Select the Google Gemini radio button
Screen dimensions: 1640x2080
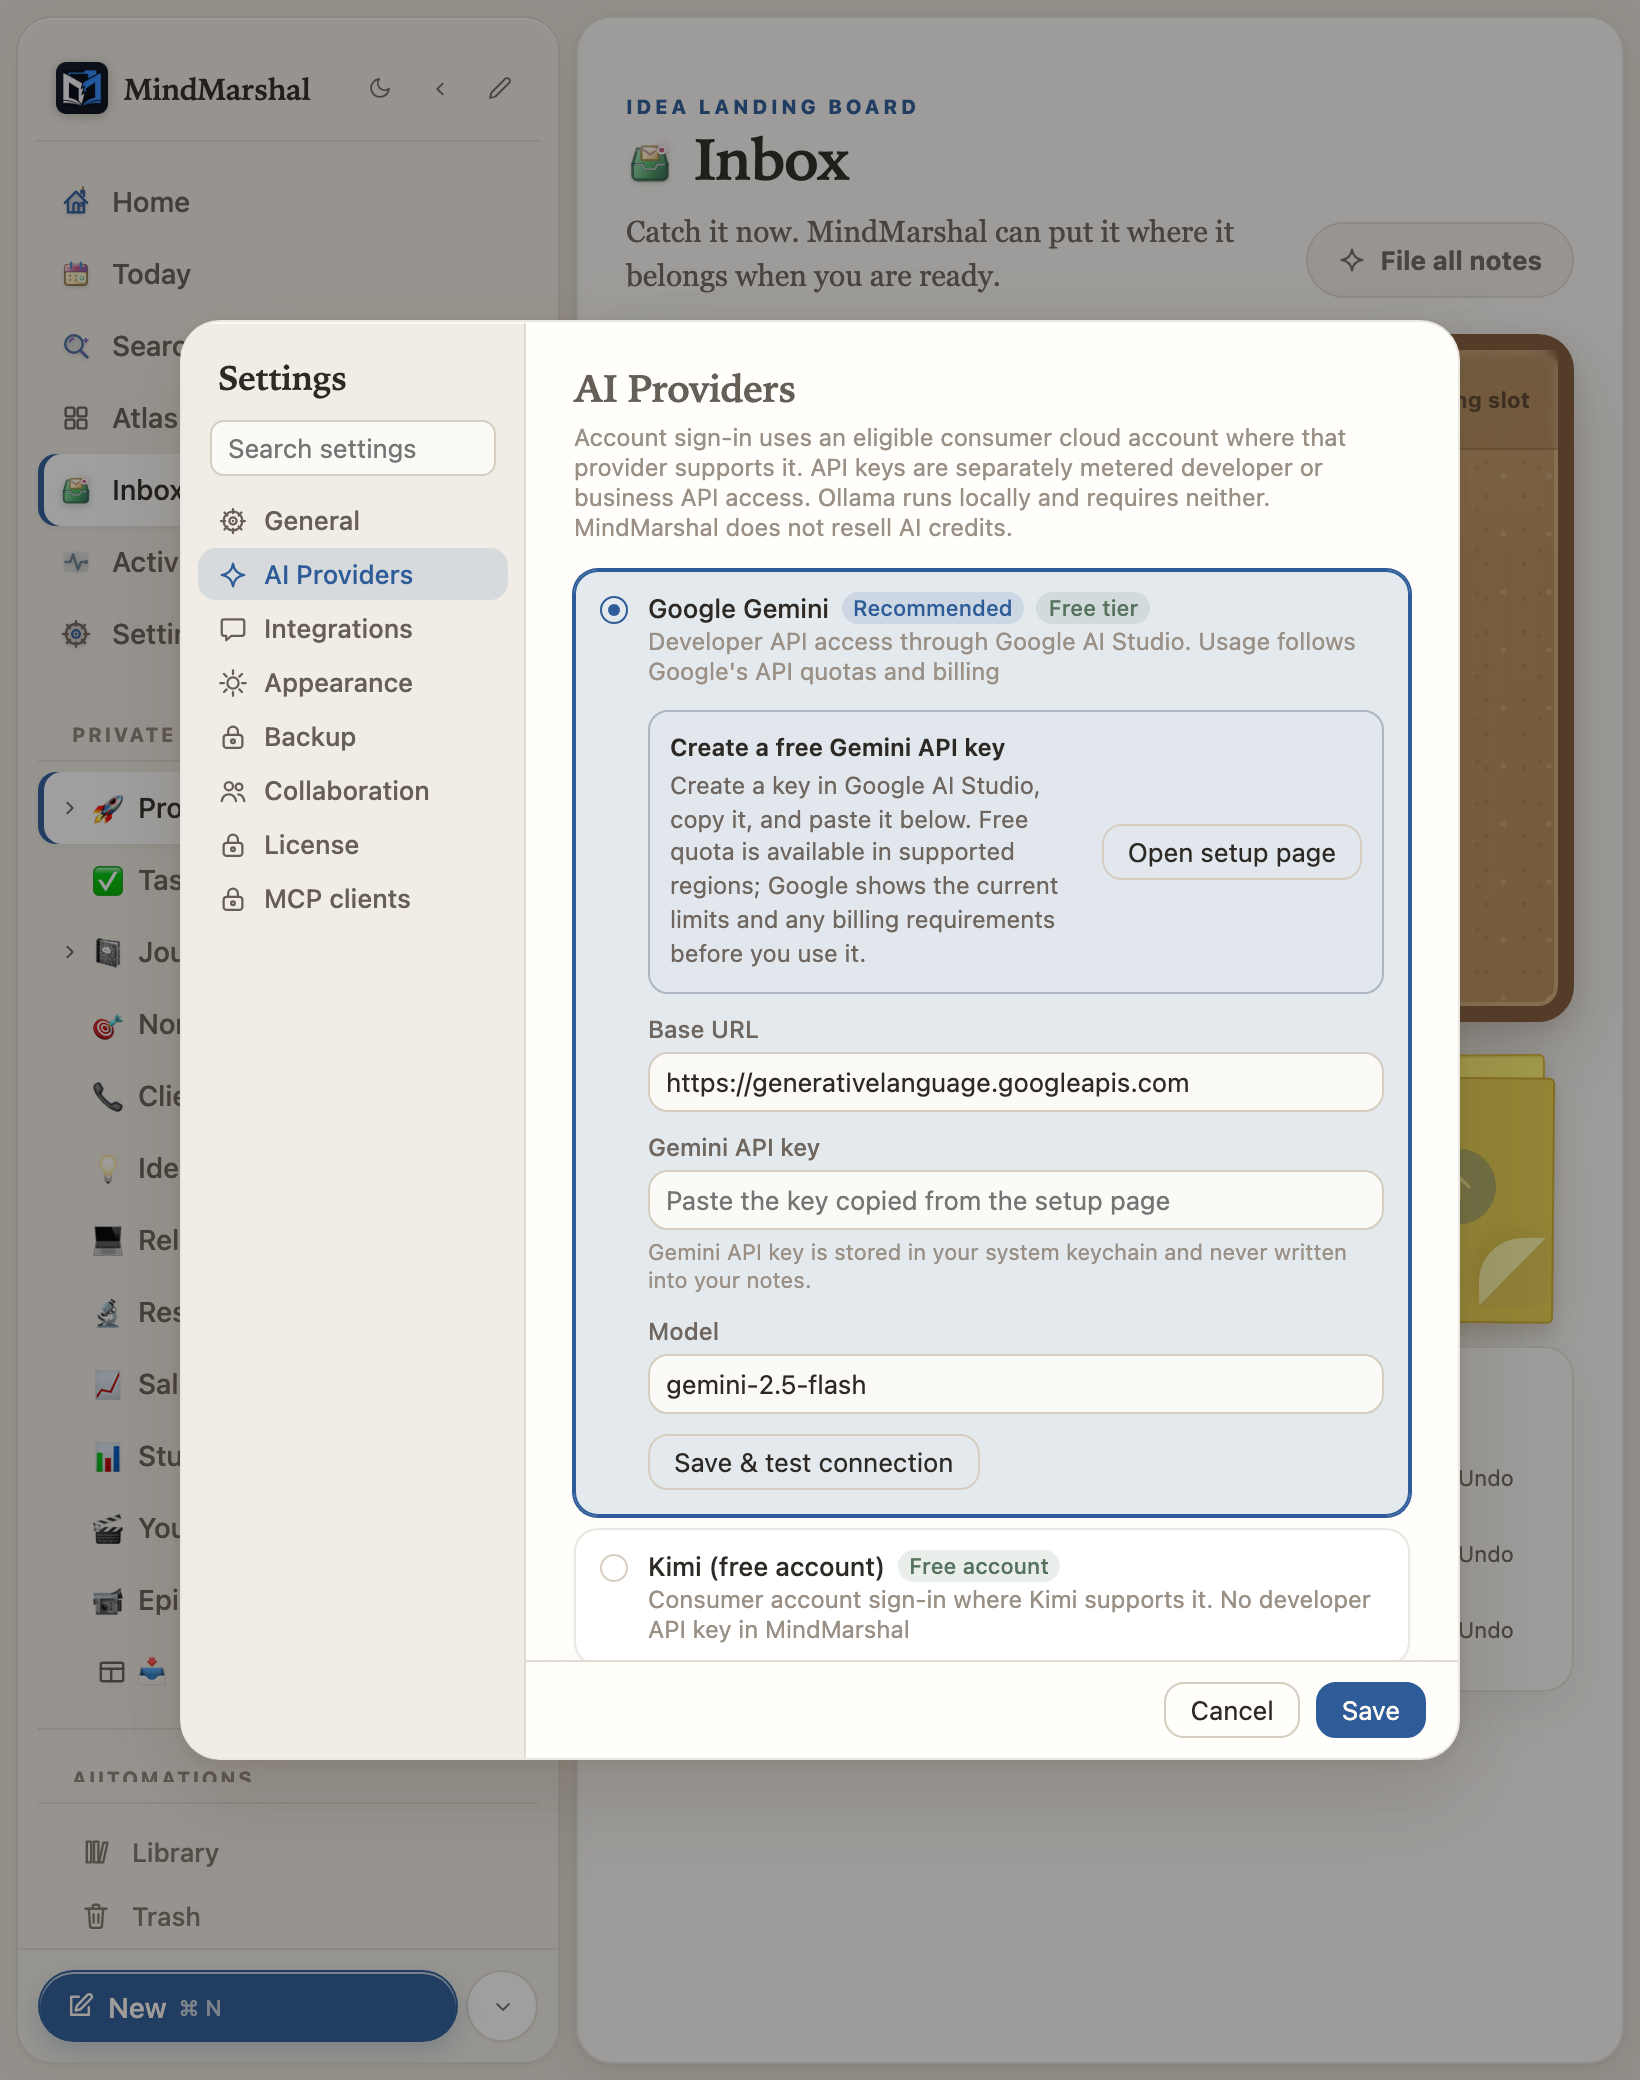(x=614, y=609)
